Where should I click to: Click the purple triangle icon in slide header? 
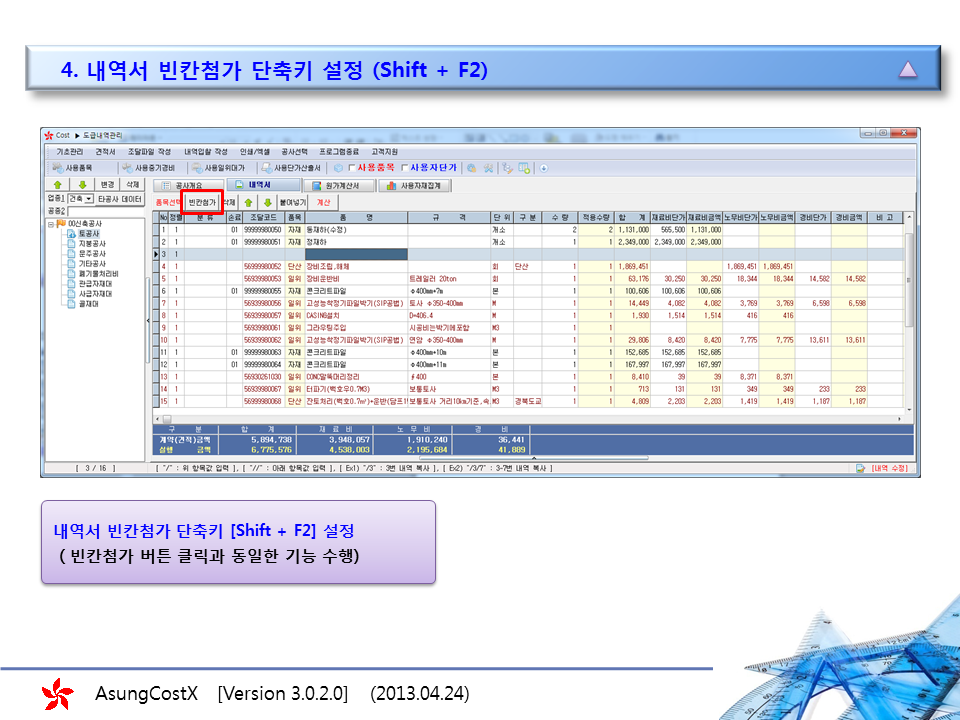coord(907,69)
